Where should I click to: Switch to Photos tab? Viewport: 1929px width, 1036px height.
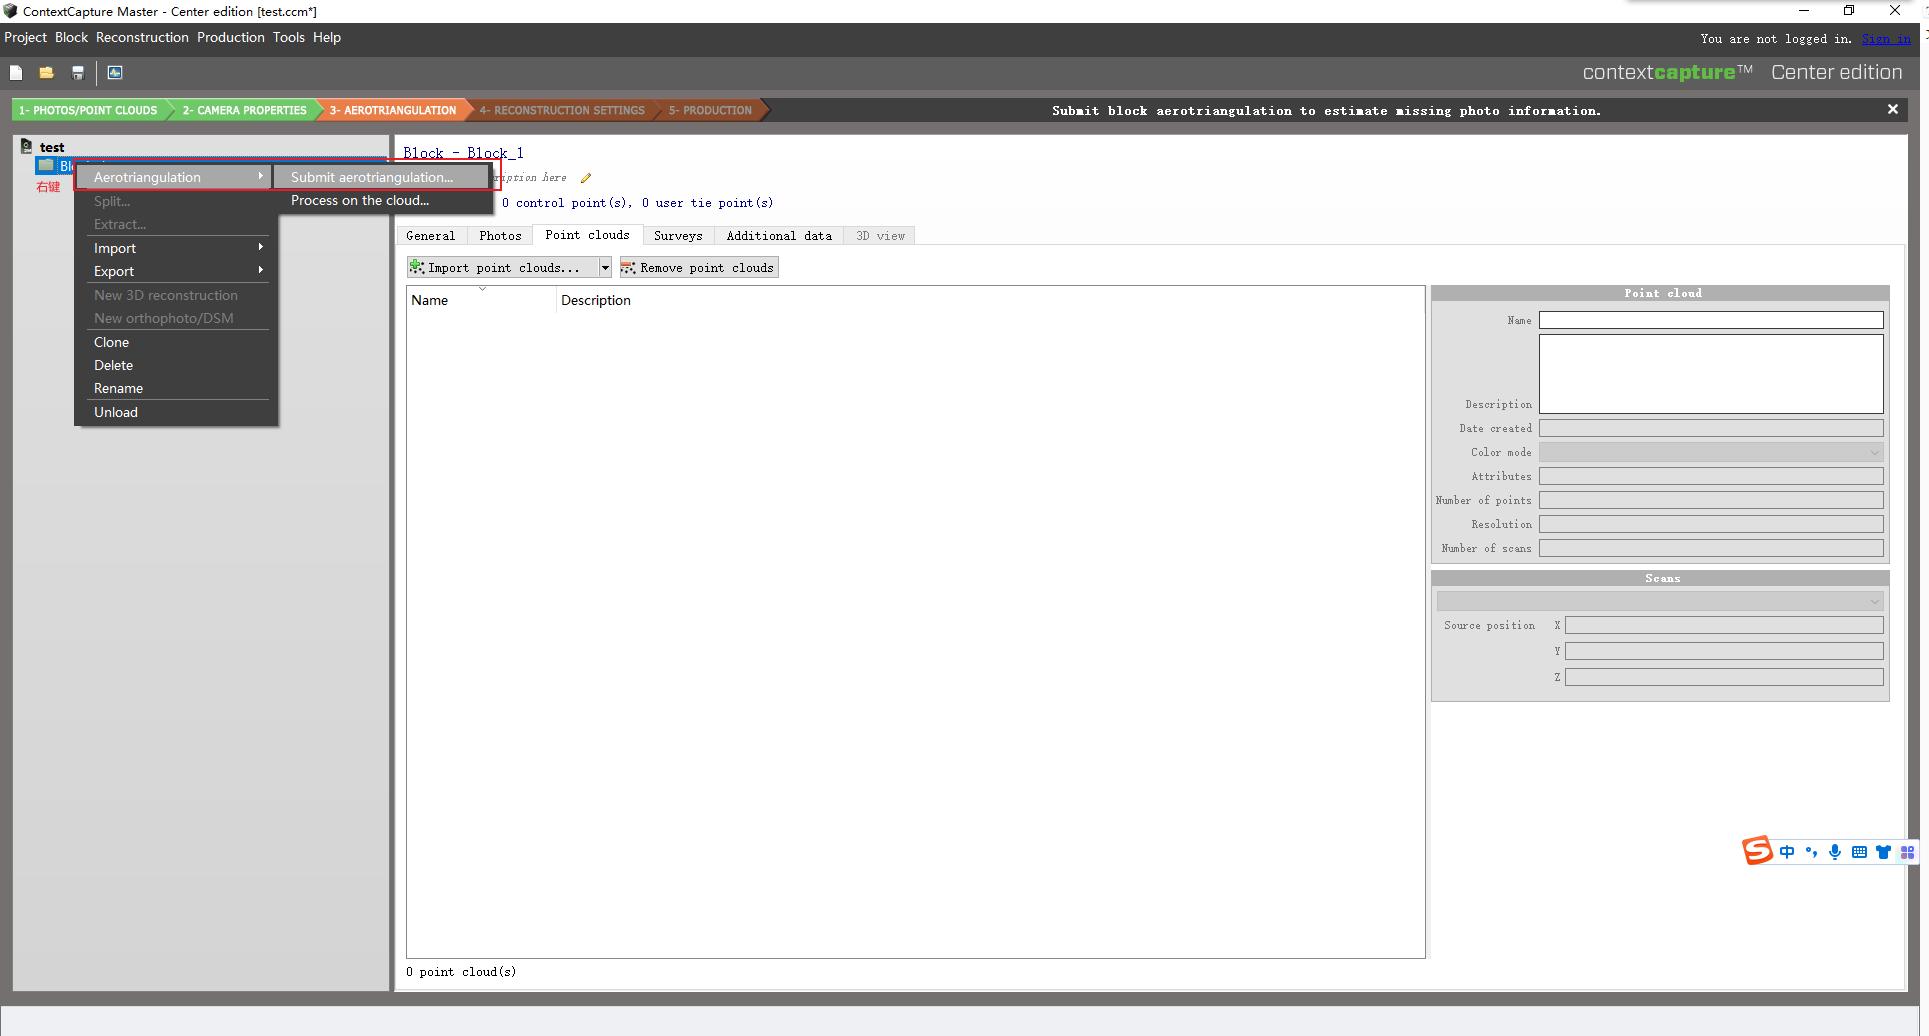click(500, 236)
